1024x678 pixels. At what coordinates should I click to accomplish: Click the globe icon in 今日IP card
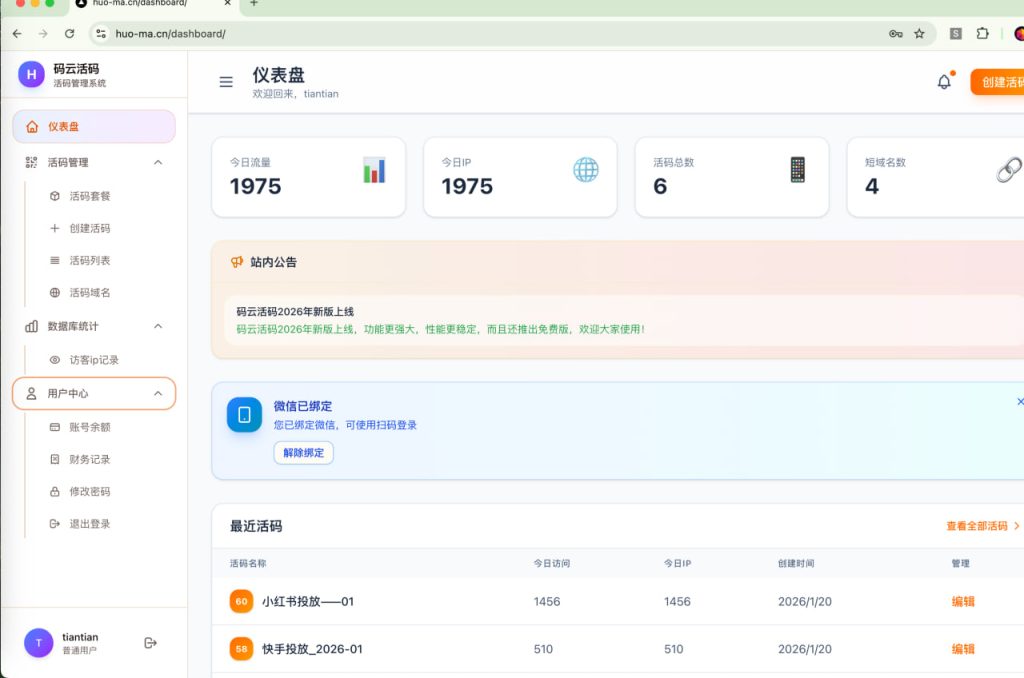(x=586, y=170)
